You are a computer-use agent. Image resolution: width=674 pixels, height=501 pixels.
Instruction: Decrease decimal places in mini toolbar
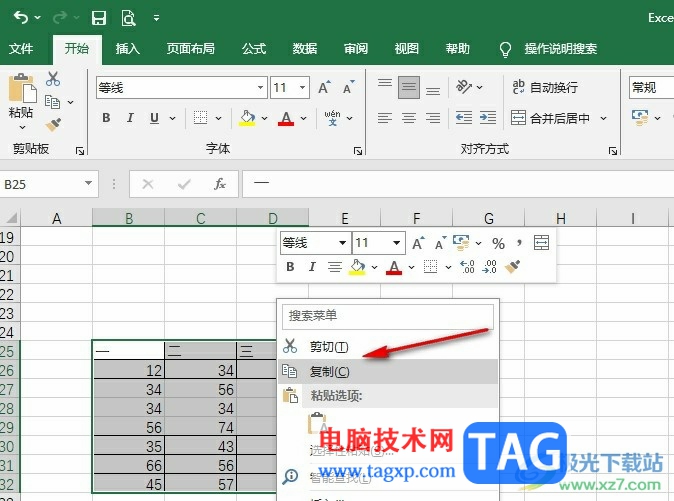[x=490, y=267]
